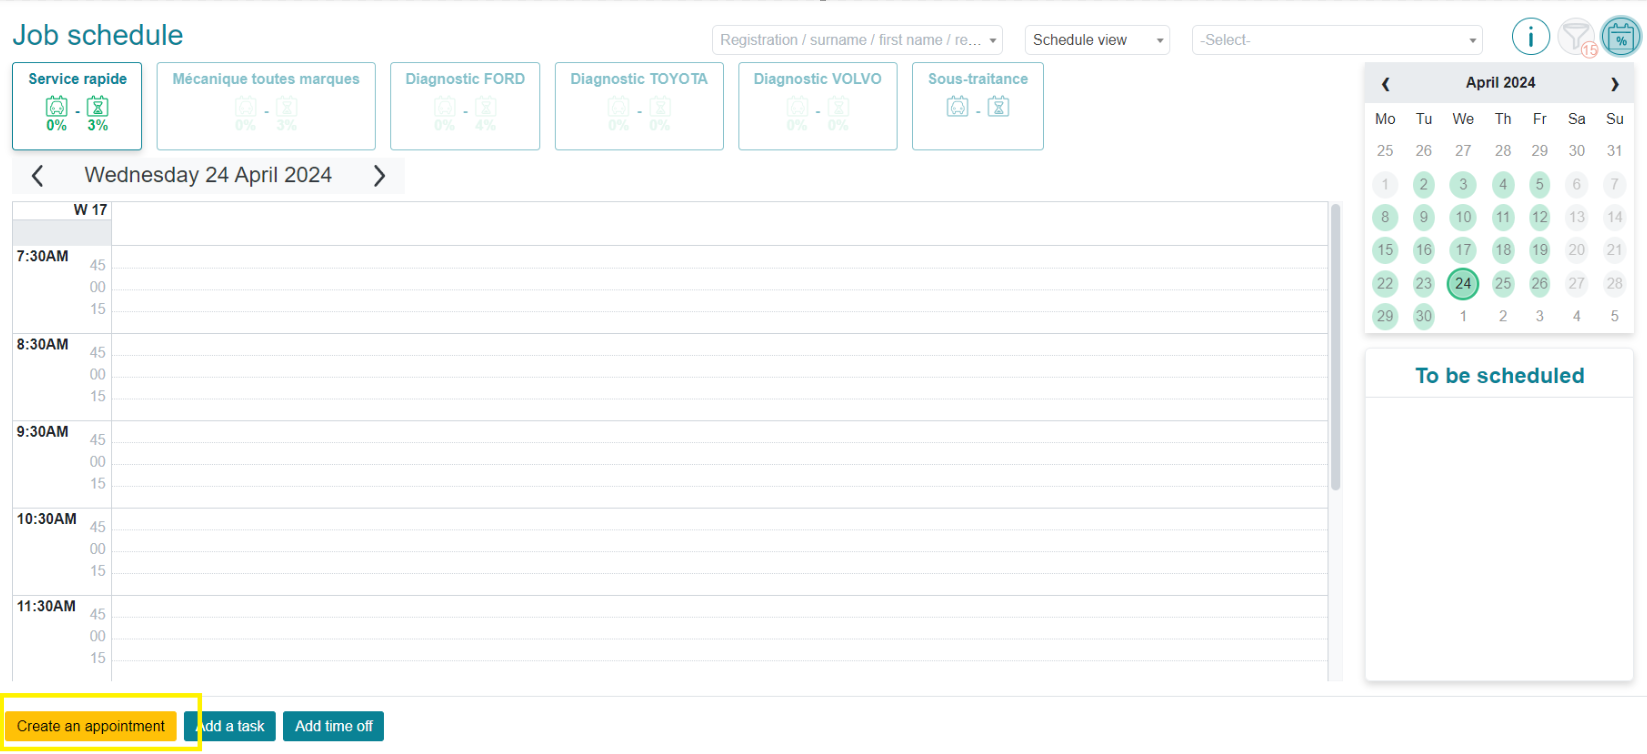The width and height of the screenshot is (1647, 754).
Task: Pick April 30 in mini calendar
Action: pos(1423,316)
